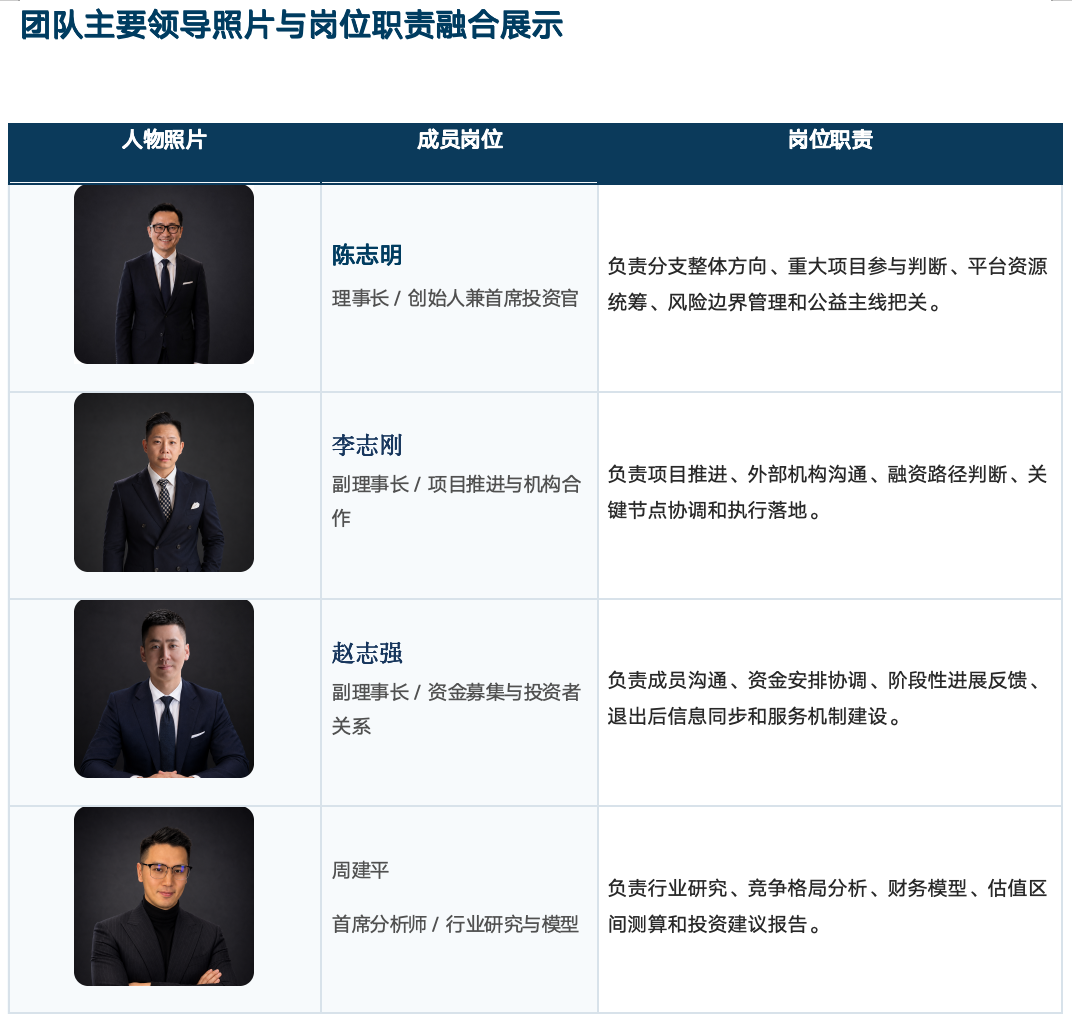Select the text 副理事长 / 项目推进与机构合作
The height and width of the screenshot is (1020, 1072).
(x=457, y=501)
